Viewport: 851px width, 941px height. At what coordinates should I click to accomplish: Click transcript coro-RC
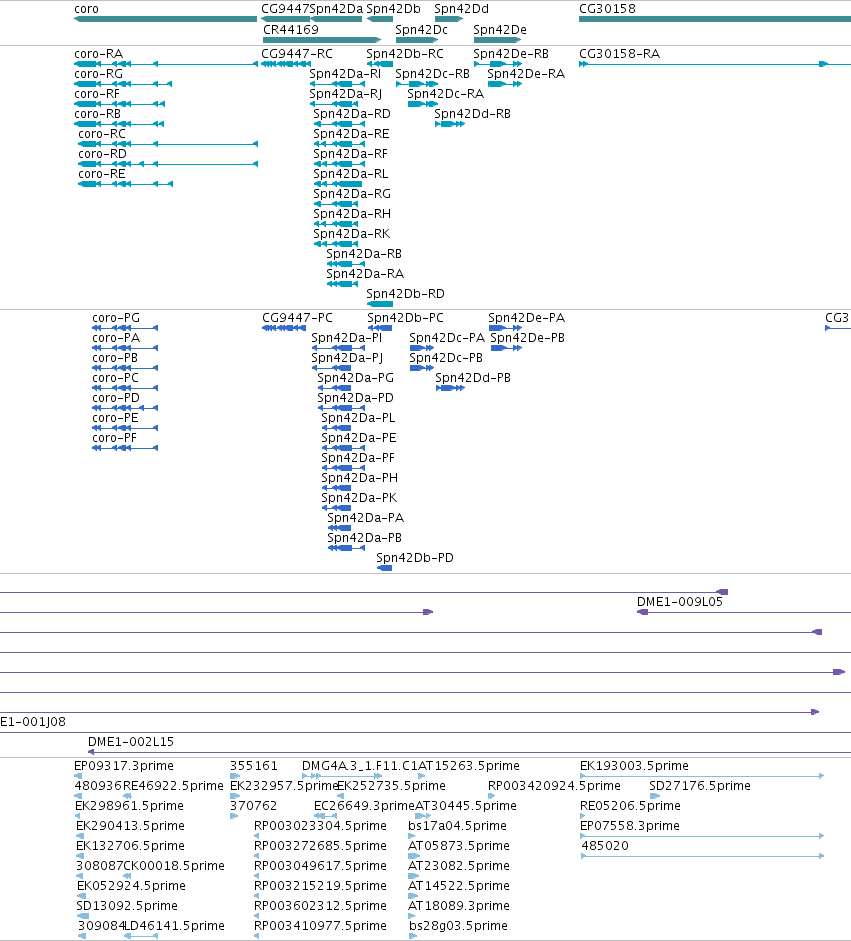pos(168,144)
